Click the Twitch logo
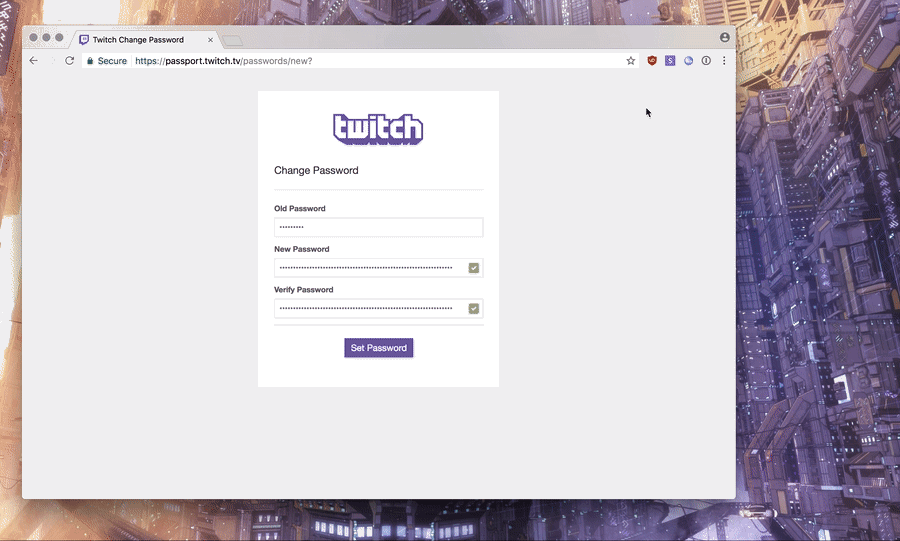 [x=378, y=129]
